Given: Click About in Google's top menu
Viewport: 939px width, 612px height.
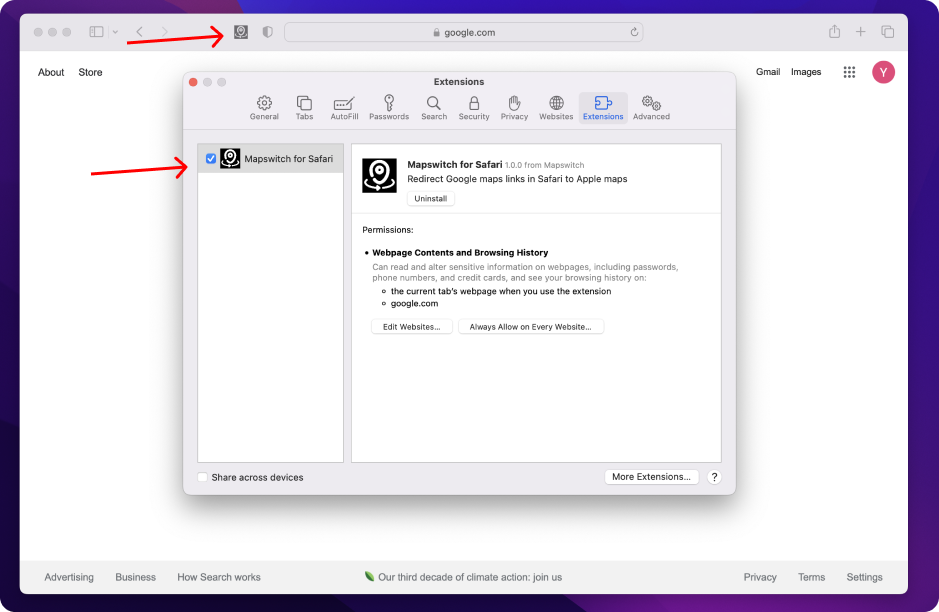Looking at the screenshot, I should [x=50, y=71].
